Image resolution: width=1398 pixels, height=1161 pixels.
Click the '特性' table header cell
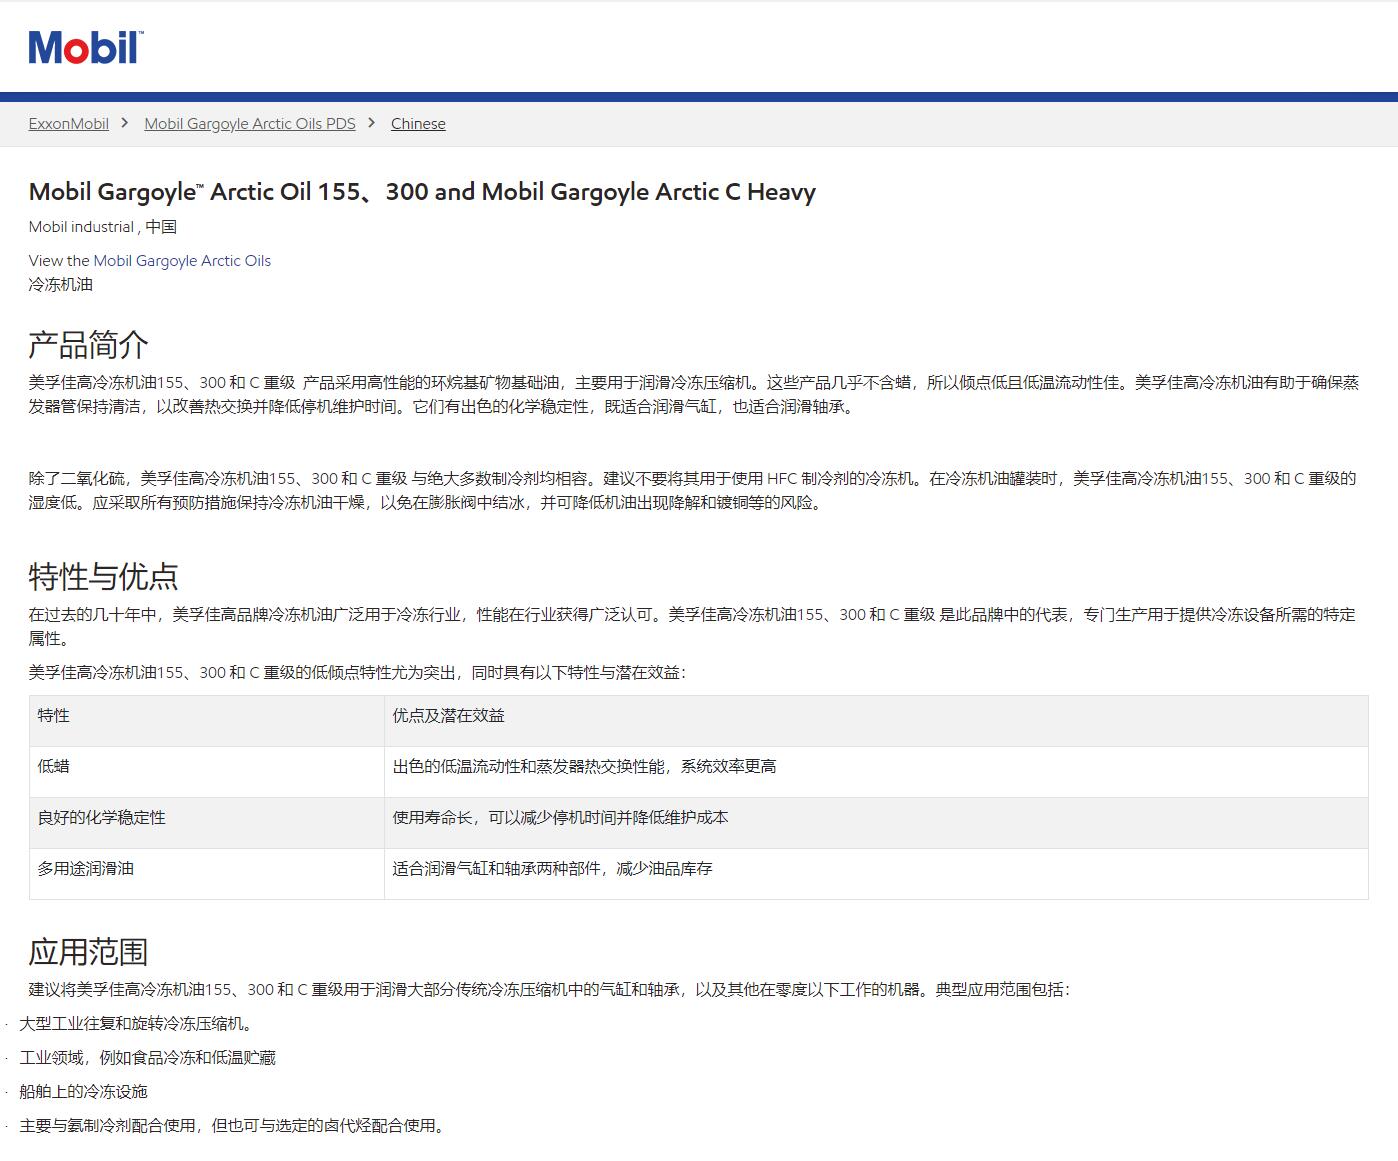207,721
